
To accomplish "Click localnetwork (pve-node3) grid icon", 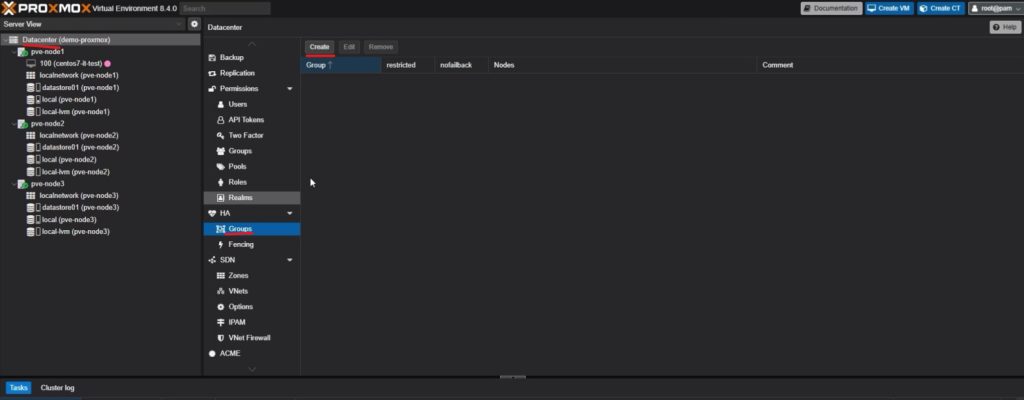I will click(31, 195).
